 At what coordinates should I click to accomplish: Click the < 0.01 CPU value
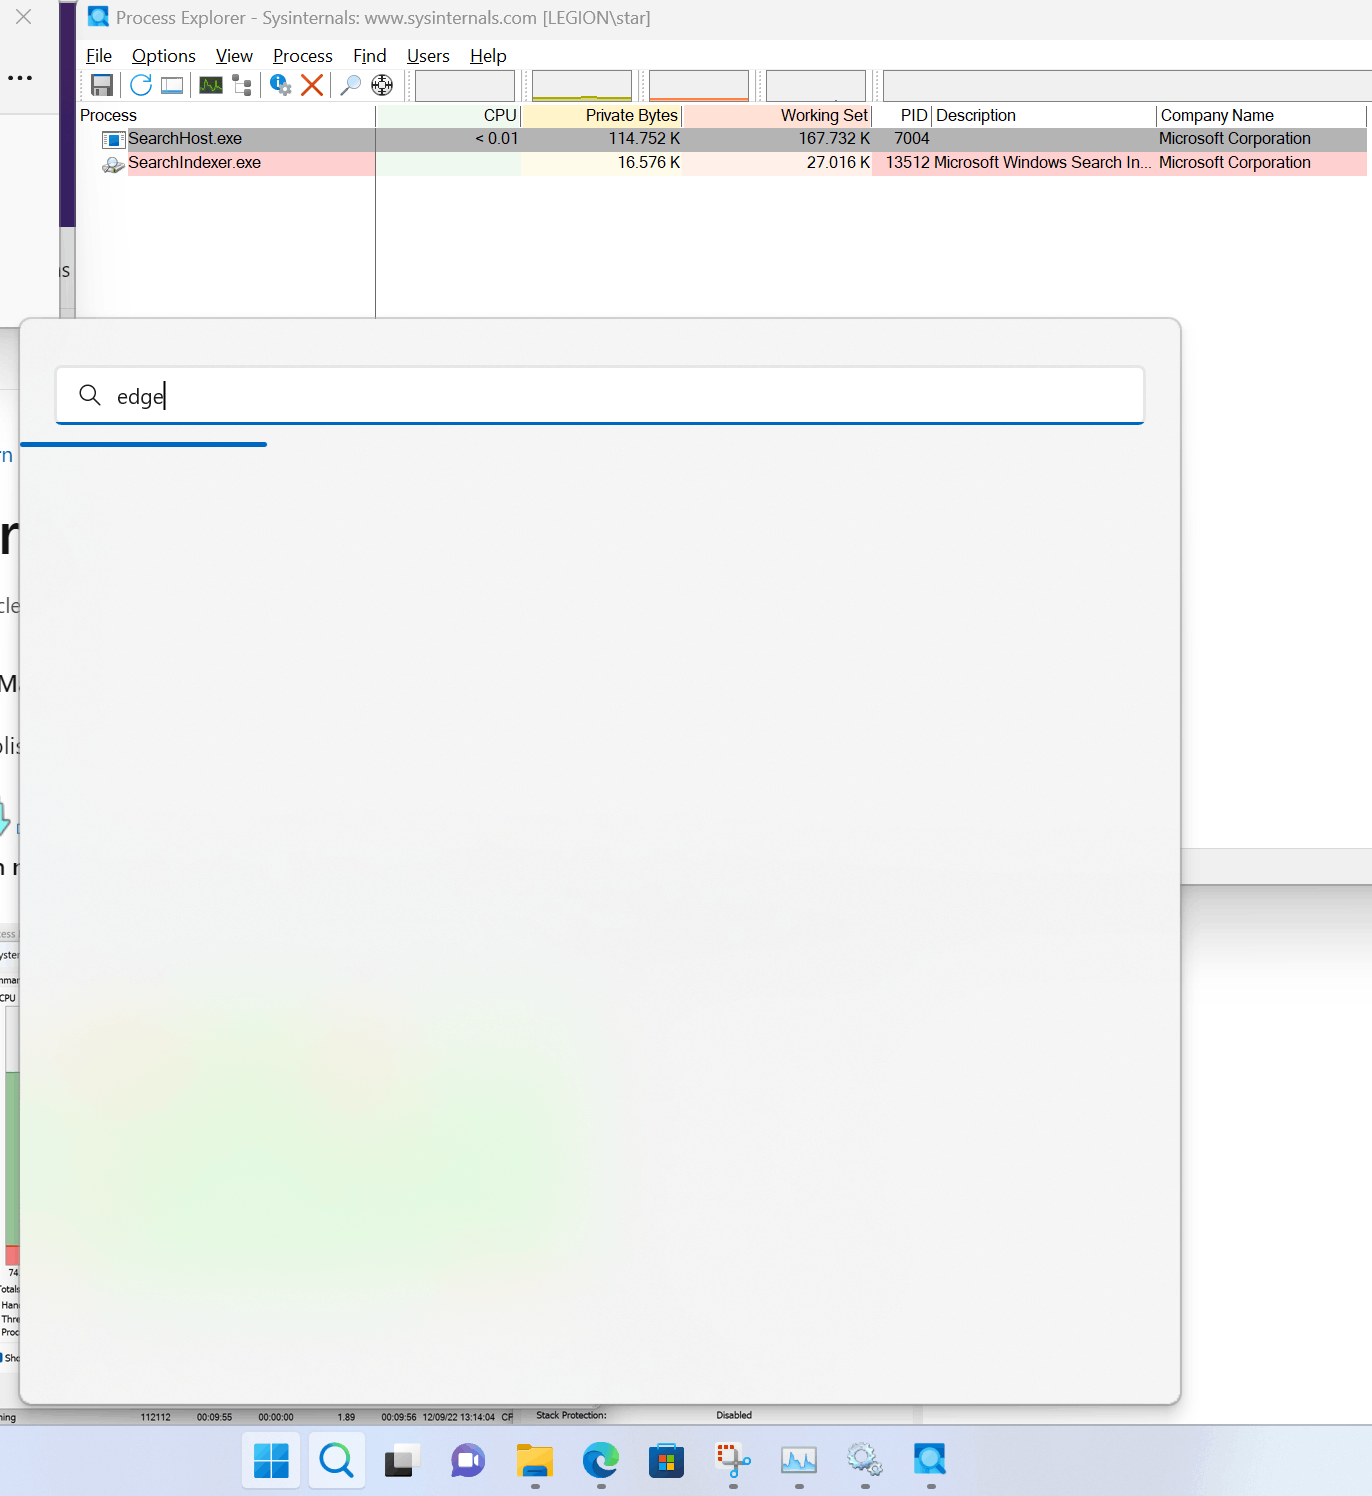coord(497,139)
